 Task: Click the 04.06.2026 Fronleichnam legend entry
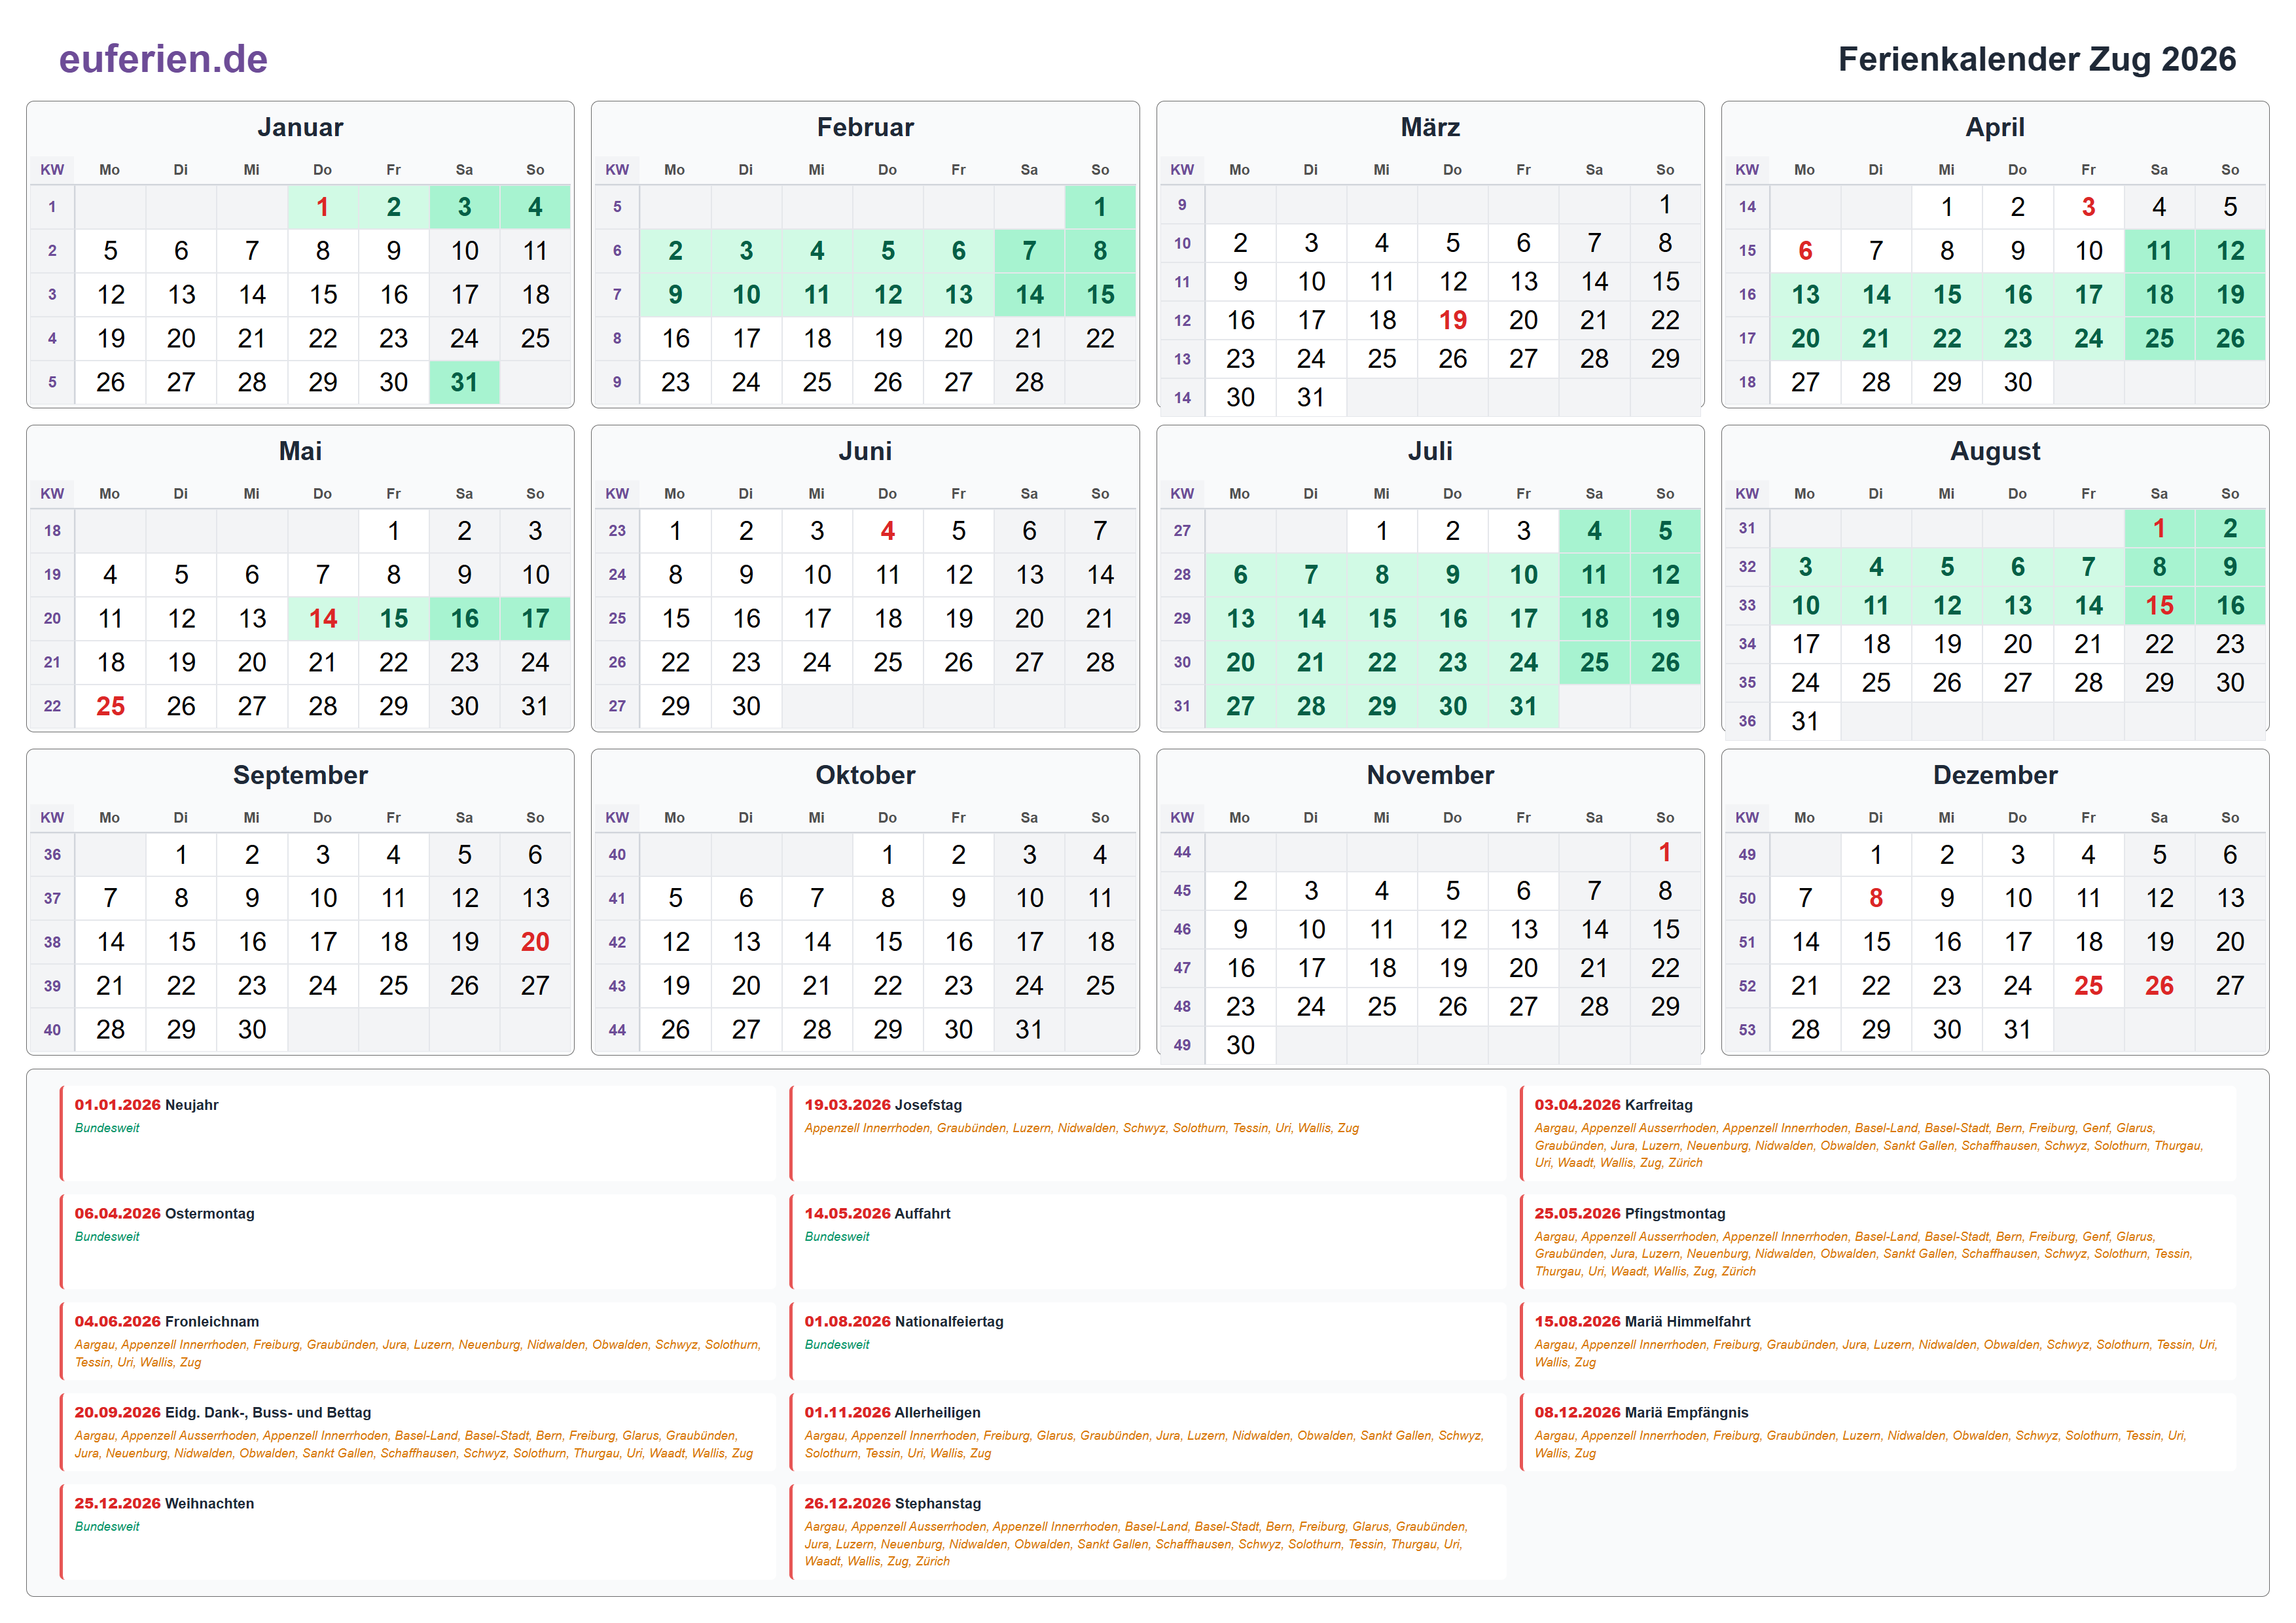tap(418, 1342)
